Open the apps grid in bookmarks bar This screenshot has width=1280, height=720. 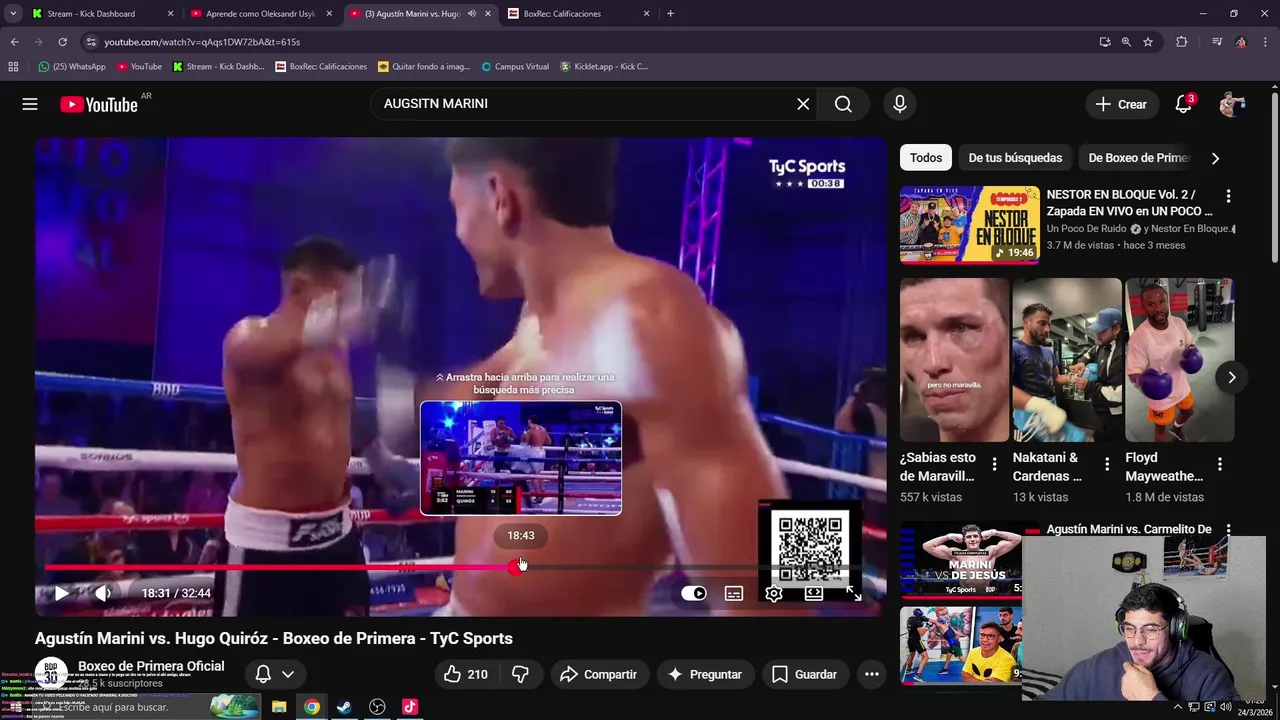pyautogui.click(x=13, y=67)
